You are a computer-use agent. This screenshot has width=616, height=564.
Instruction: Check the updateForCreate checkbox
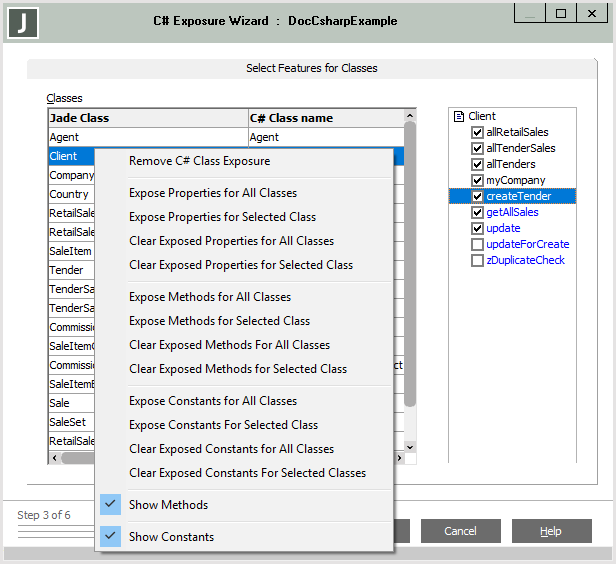click(x=477, y=244)
